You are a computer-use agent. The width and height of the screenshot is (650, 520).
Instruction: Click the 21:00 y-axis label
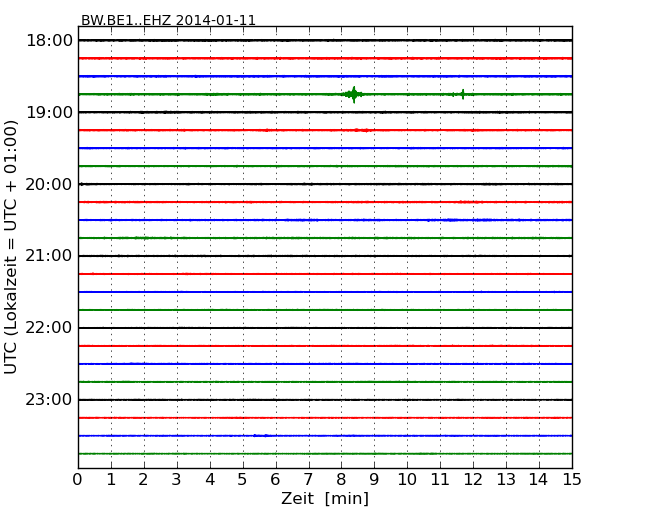(x=49, y=256)
